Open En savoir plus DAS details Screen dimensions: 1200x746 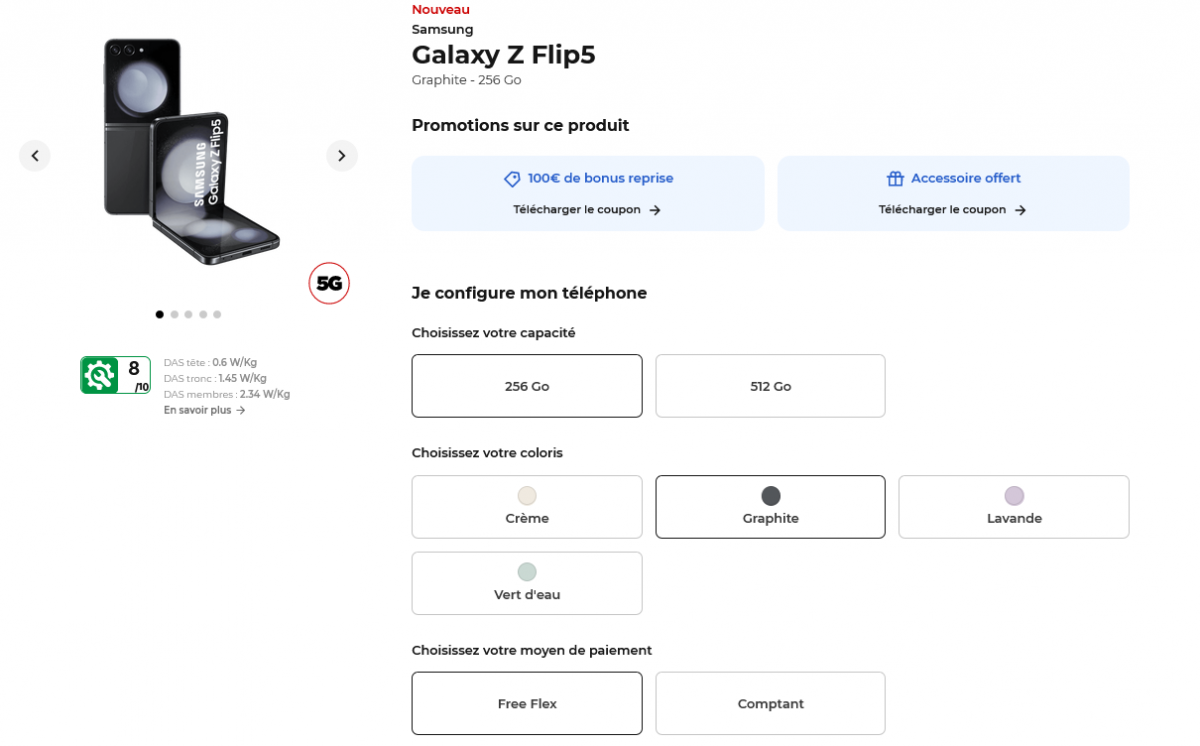pyautogui.click(x=198, y=410)
